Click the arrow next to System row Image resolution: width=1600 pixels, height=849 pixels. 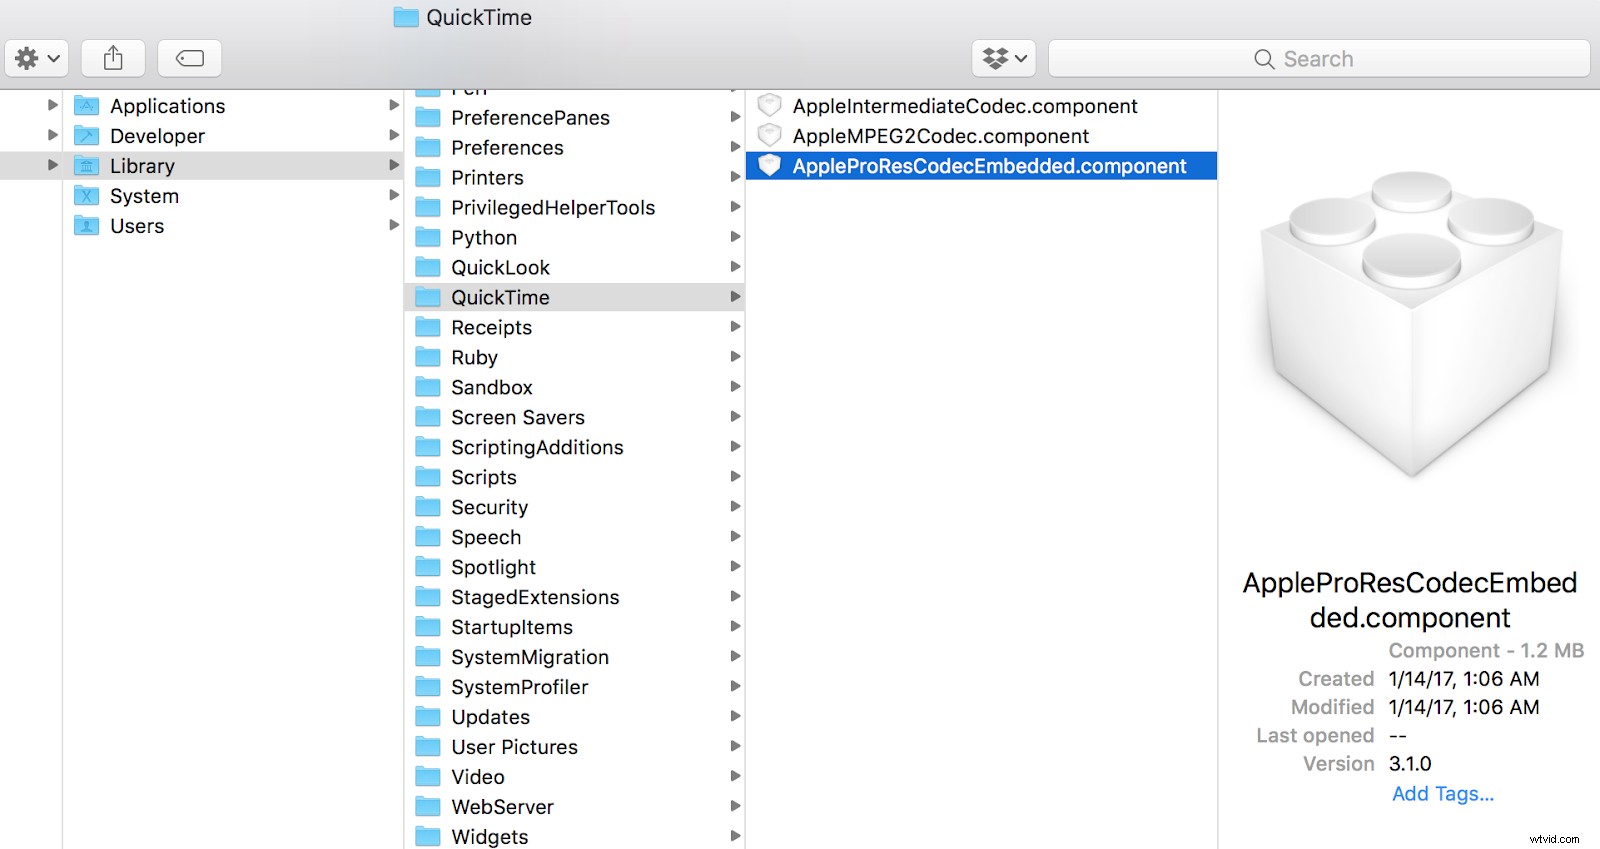[394, 195]
